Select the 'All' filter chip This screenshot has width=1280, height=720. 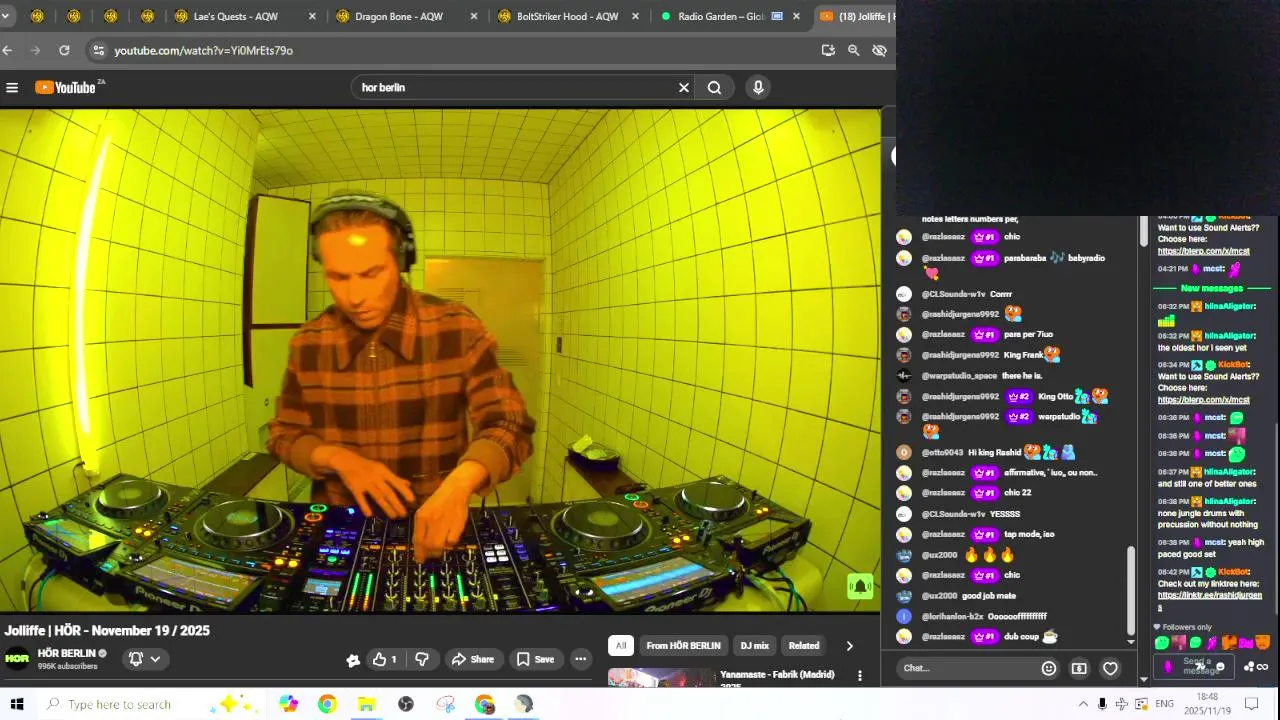coord(621,646)
